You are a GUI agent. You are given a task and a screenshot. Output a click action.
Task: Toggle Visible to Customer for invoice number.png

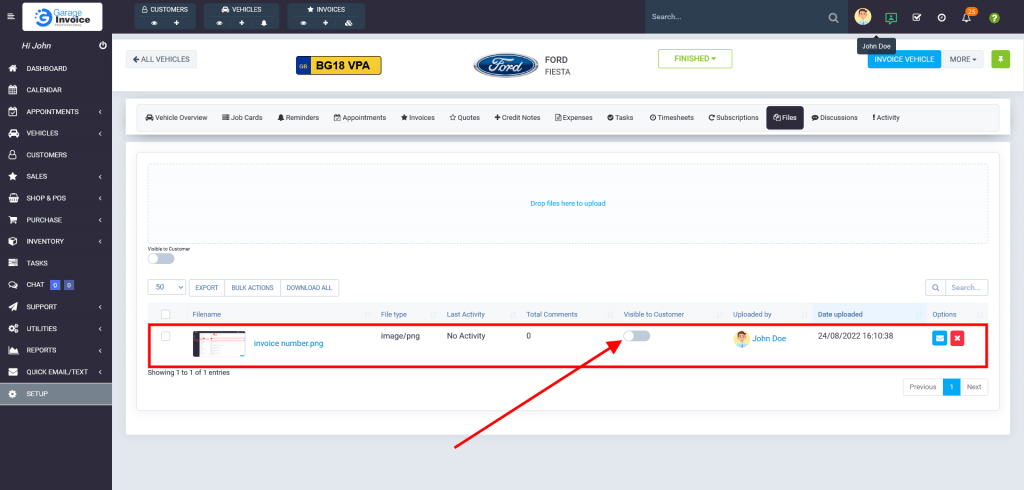coord(636,336)
